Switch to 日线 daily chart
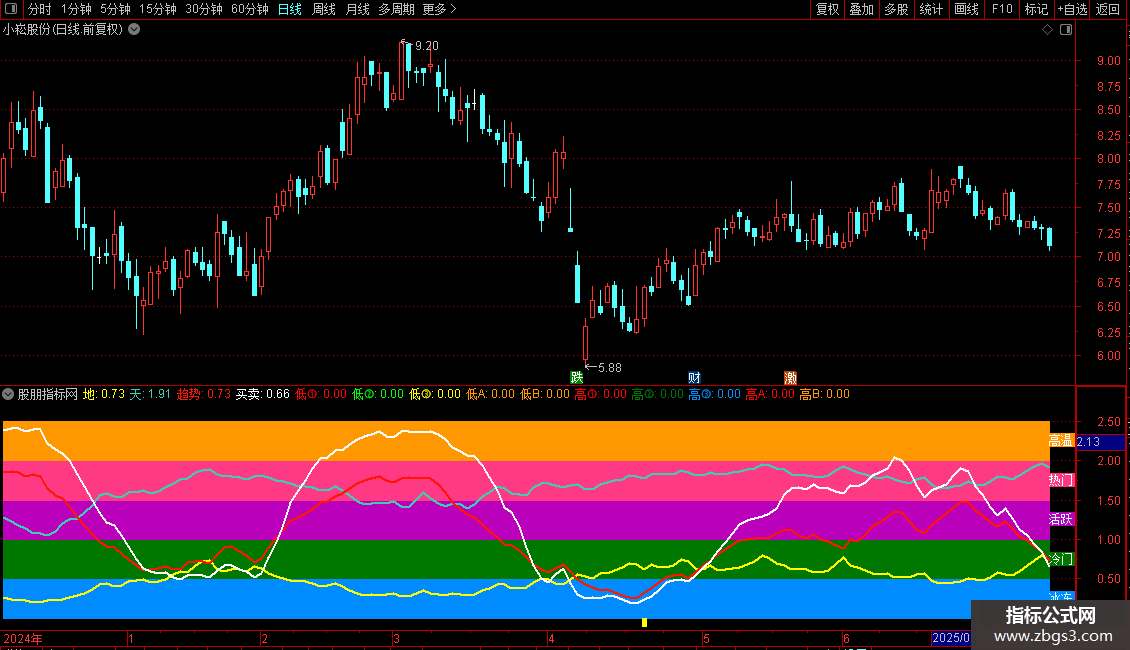1130x650 pixels. pos(290,9)
